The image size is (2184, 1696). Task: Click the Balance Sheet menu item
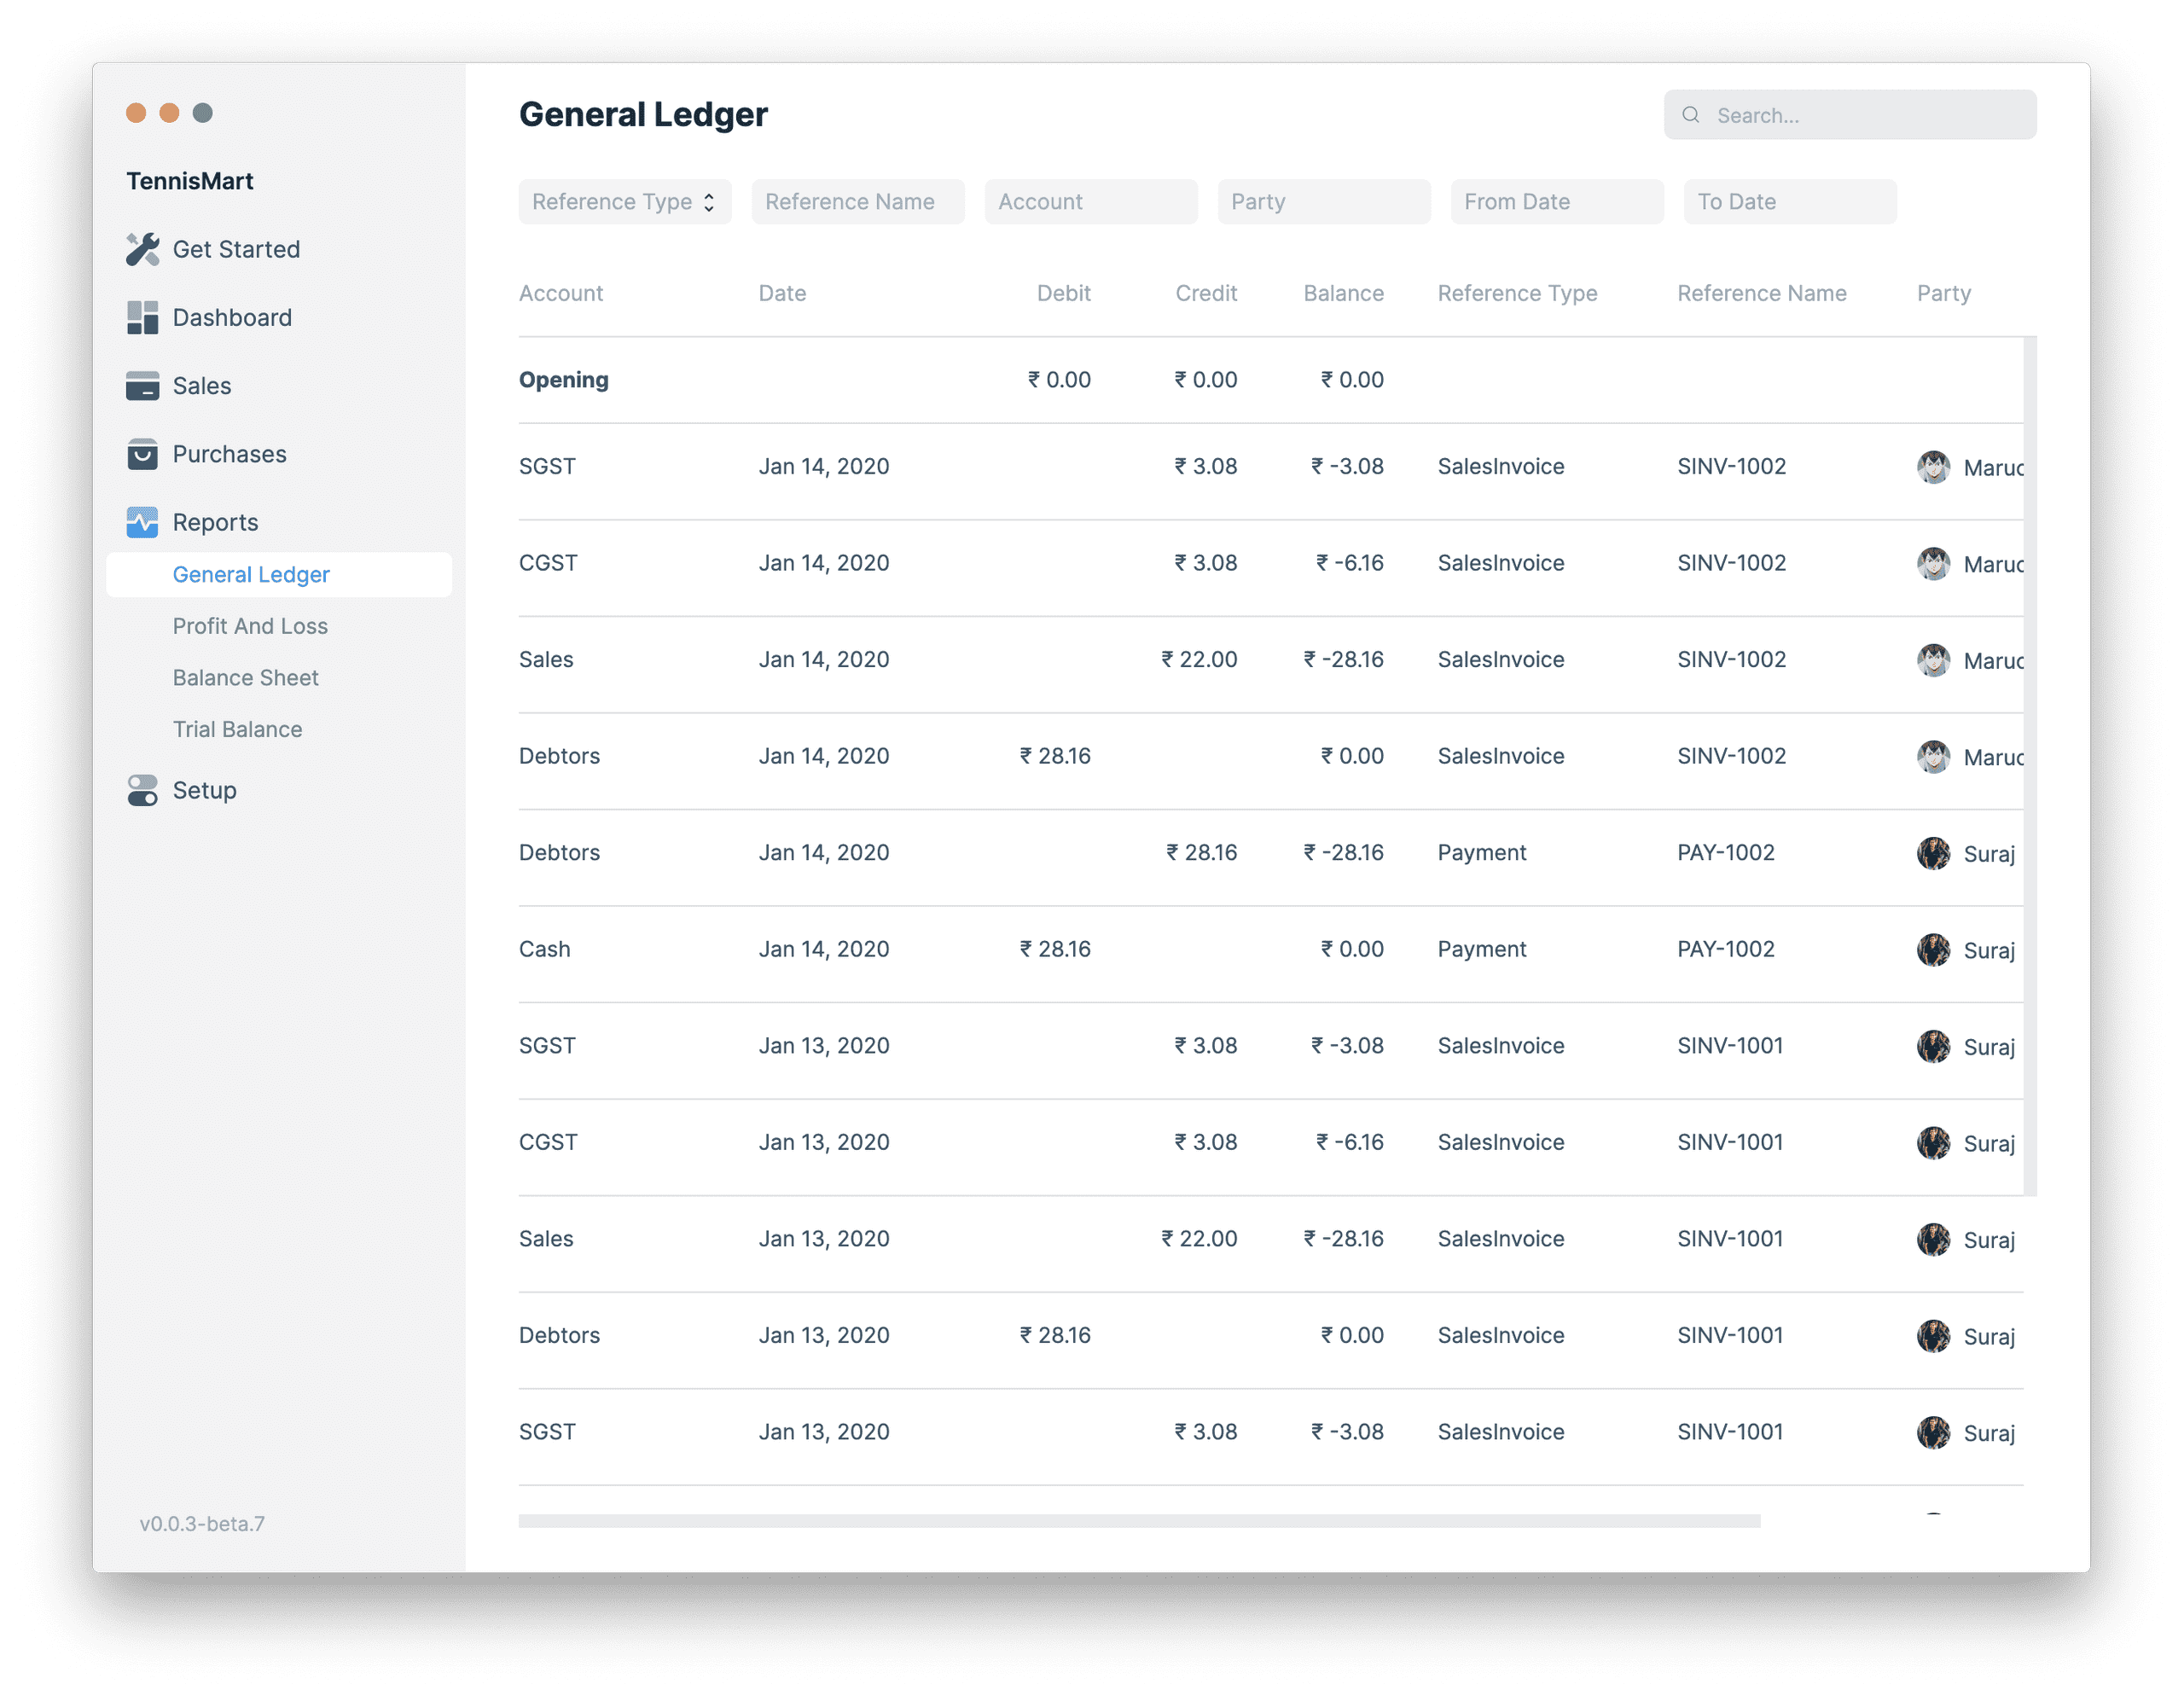(x=237, y=675)
